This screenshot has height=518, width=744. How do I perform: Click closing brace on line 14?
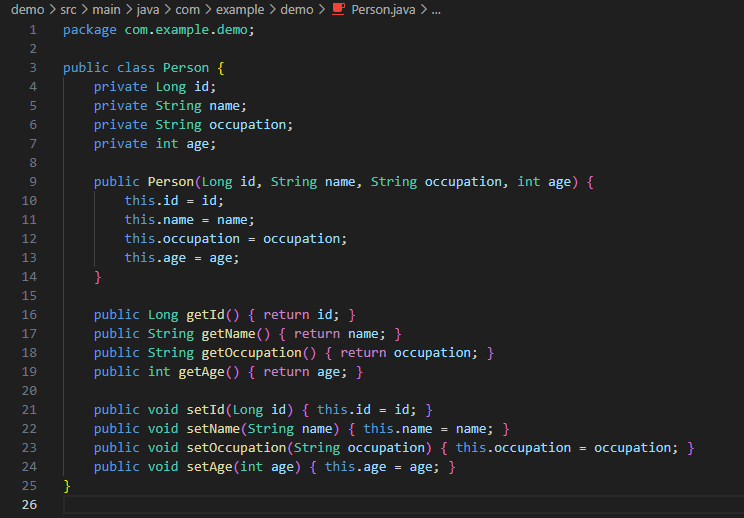pos(98,277)
